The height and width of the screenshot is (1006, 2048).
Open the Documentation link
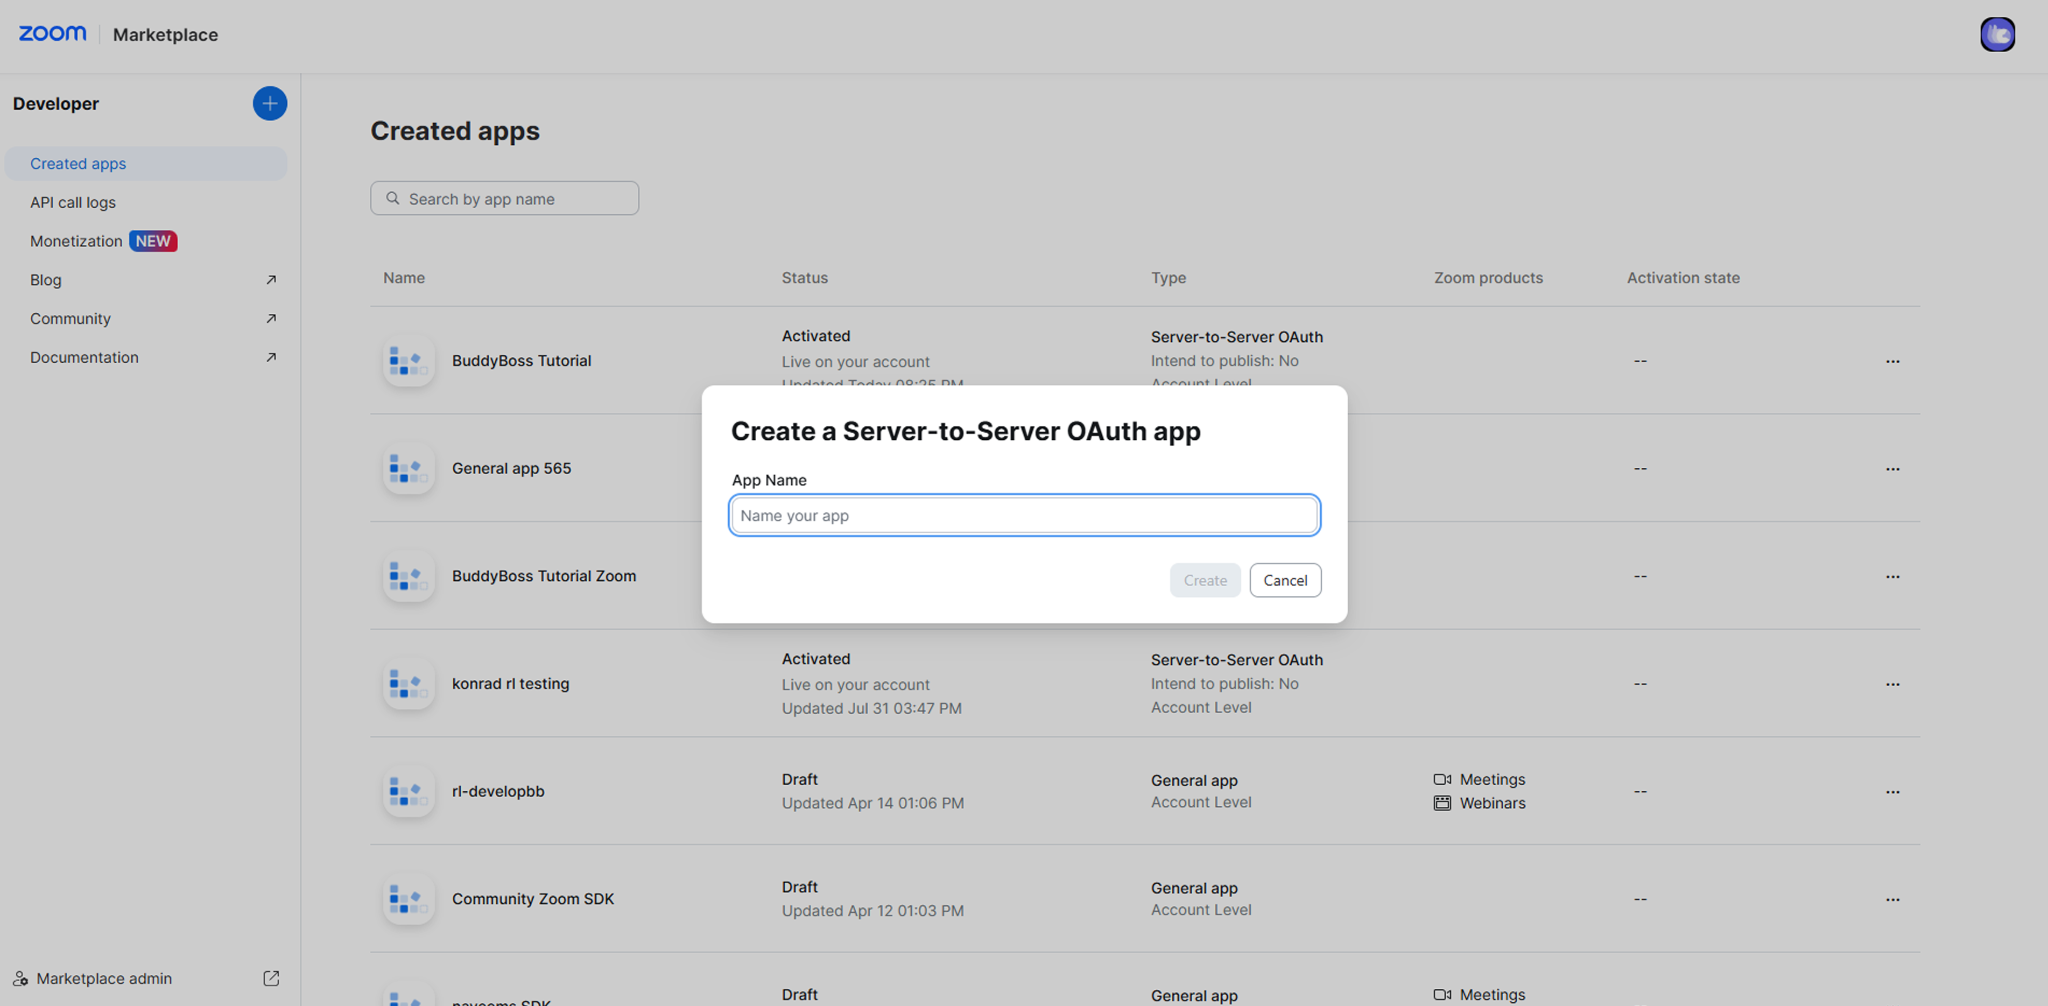pos(84,357)
